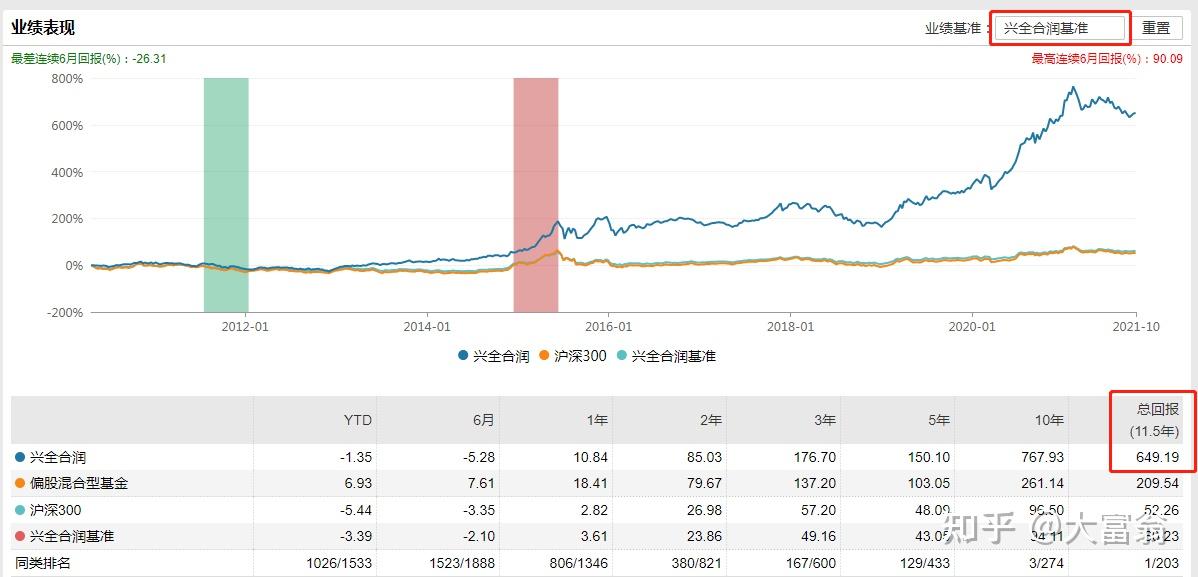Viewport: 1198px width, 577px height.
Task: Click the -5.44 YTD value
Action: click(356, 510)
